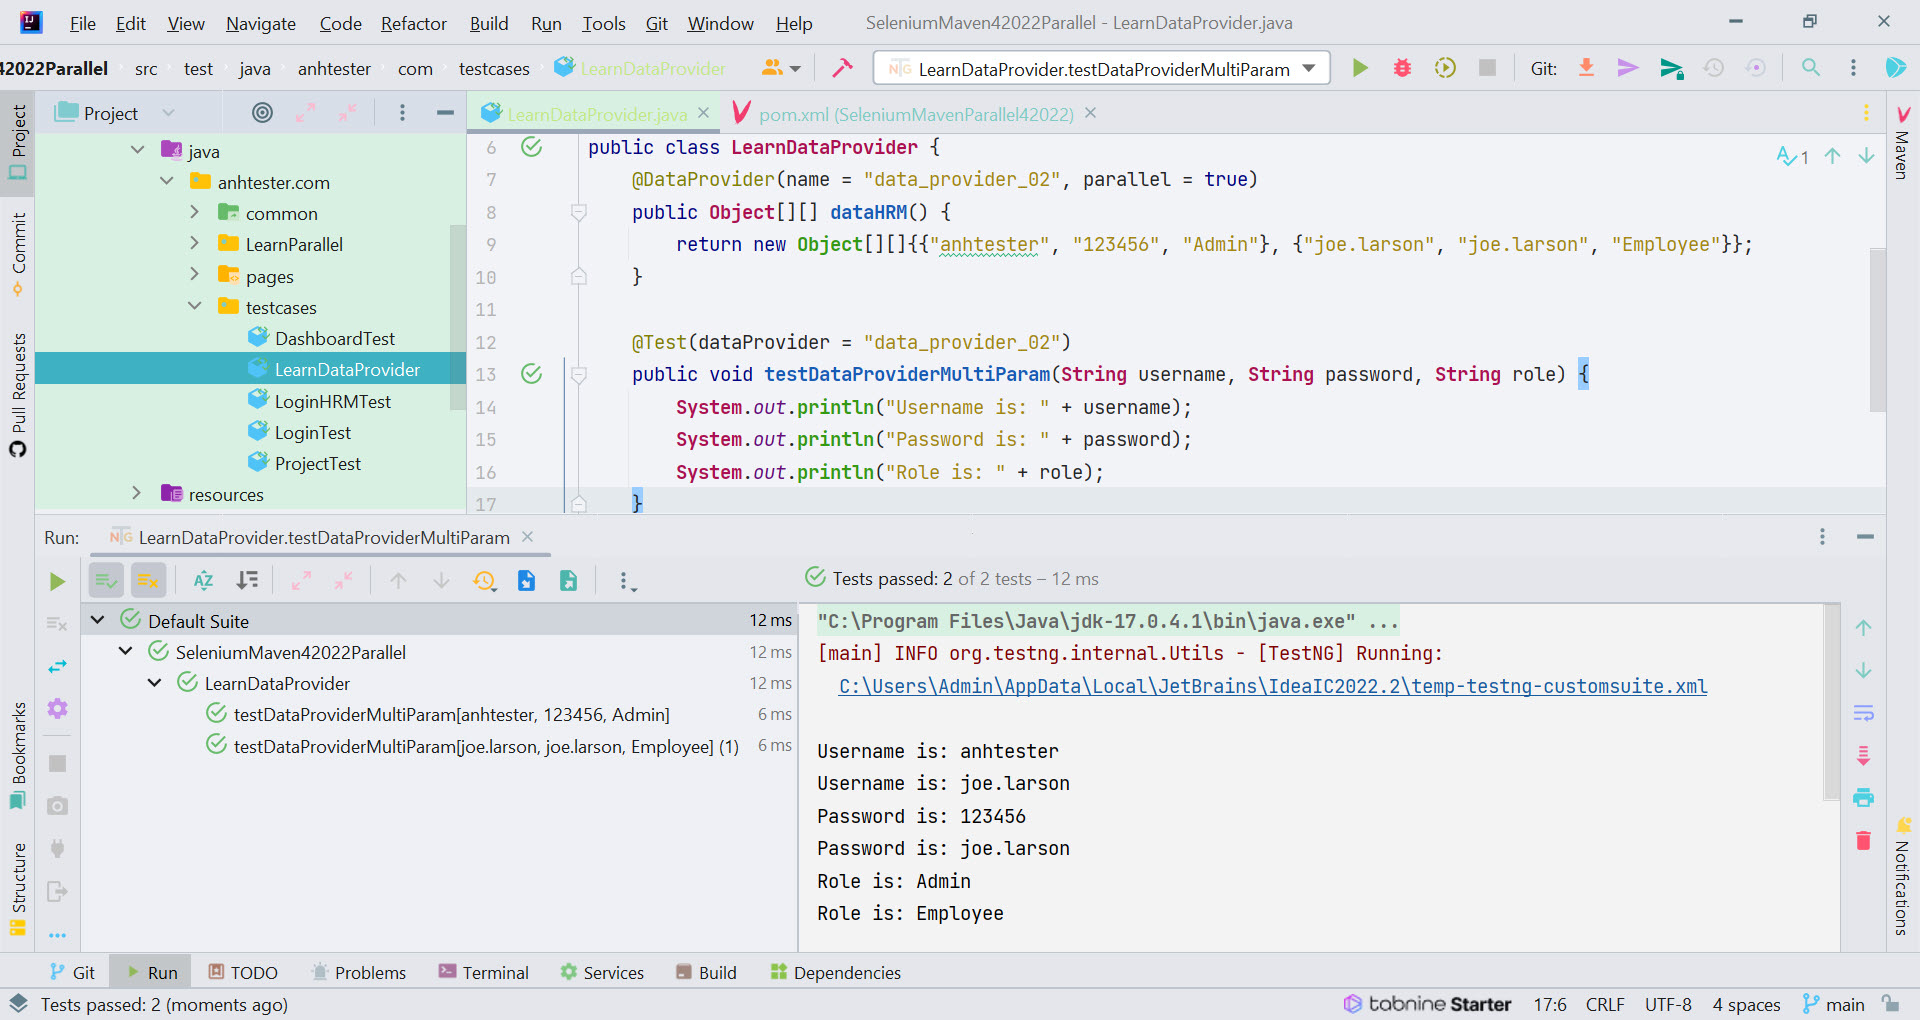Click inspection warnings widget in editor
The width and height of the screenshot is (1920, 1020).
(1792, 156)
